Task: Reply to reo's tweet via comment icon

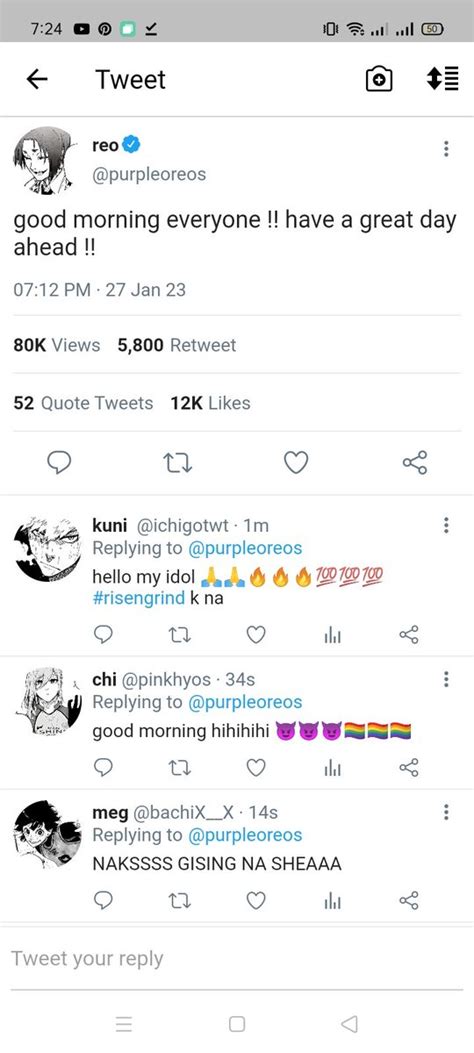Action: coord(59,463)
